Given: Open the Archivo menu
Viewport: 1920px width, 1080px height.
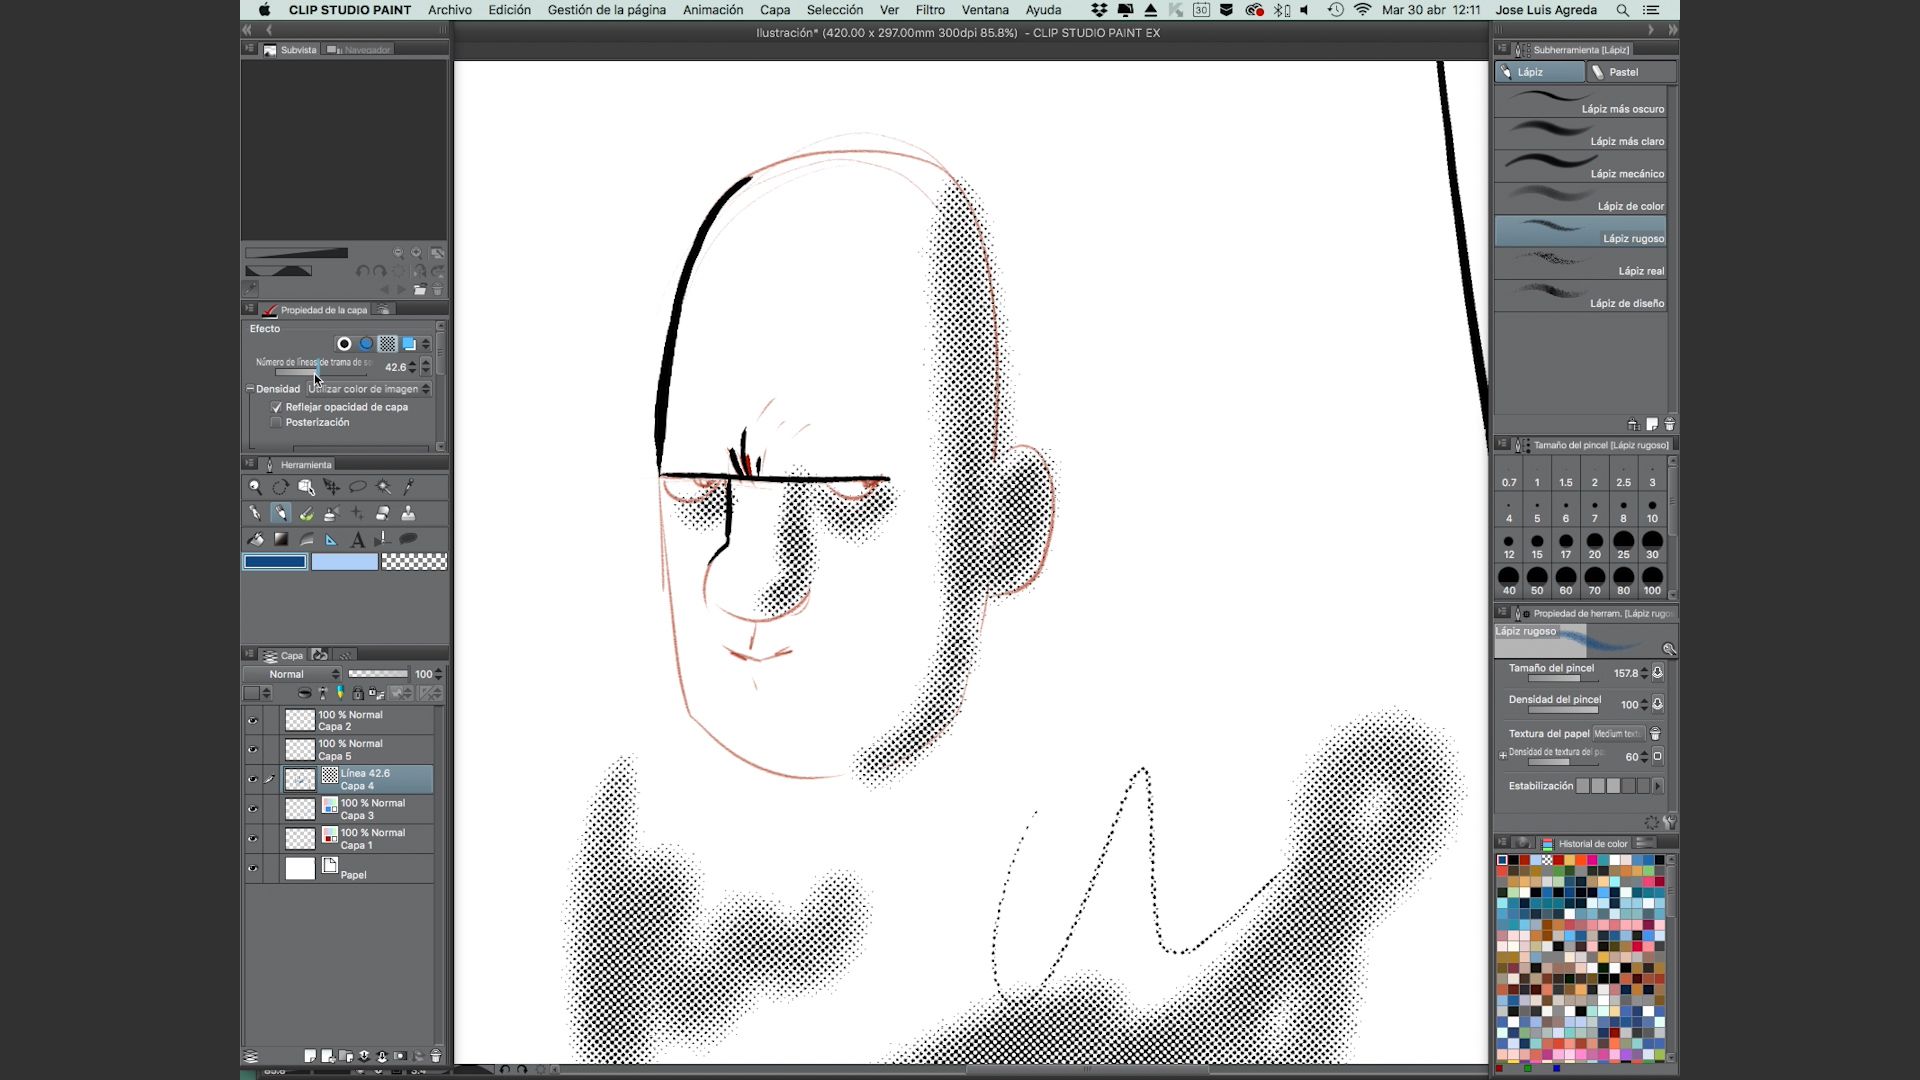Looking at the screenshot, I should [x=450, y=10].
